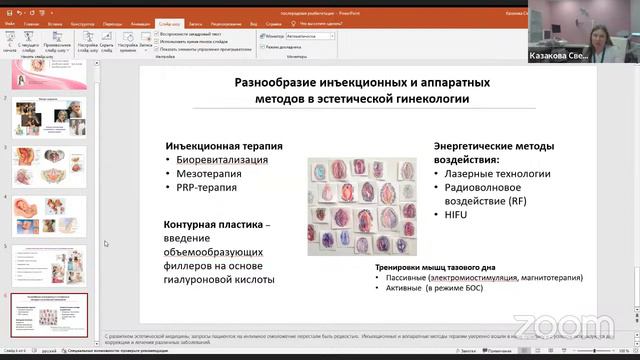Open Настройка слайд-шоу settings
Screen dimensions: 640x360
(x=88, y=42)
